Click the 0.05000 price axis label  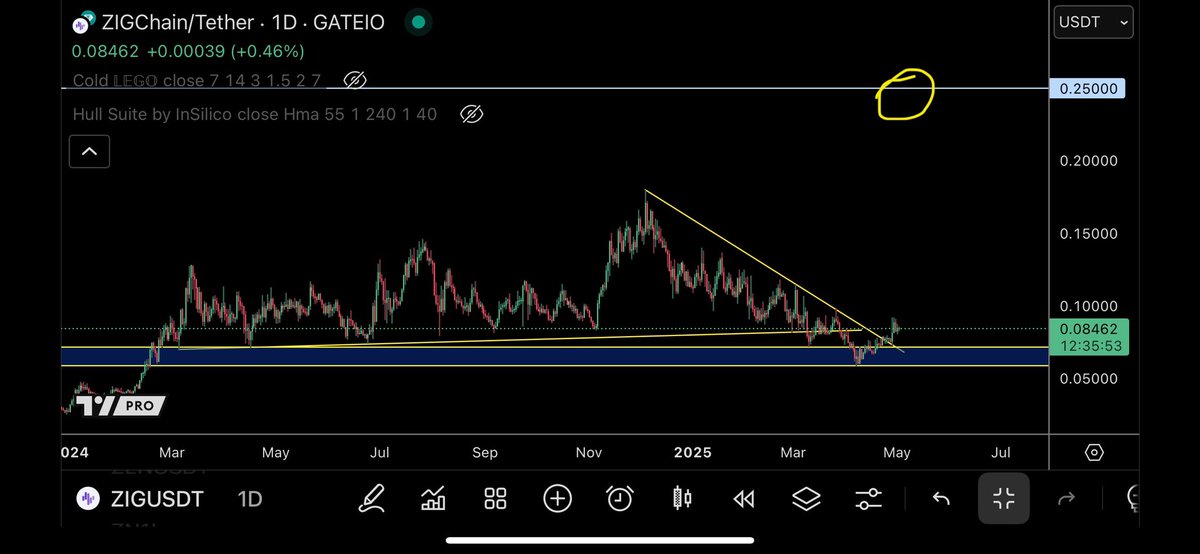pyautogui.click(x=1090, y=379)
